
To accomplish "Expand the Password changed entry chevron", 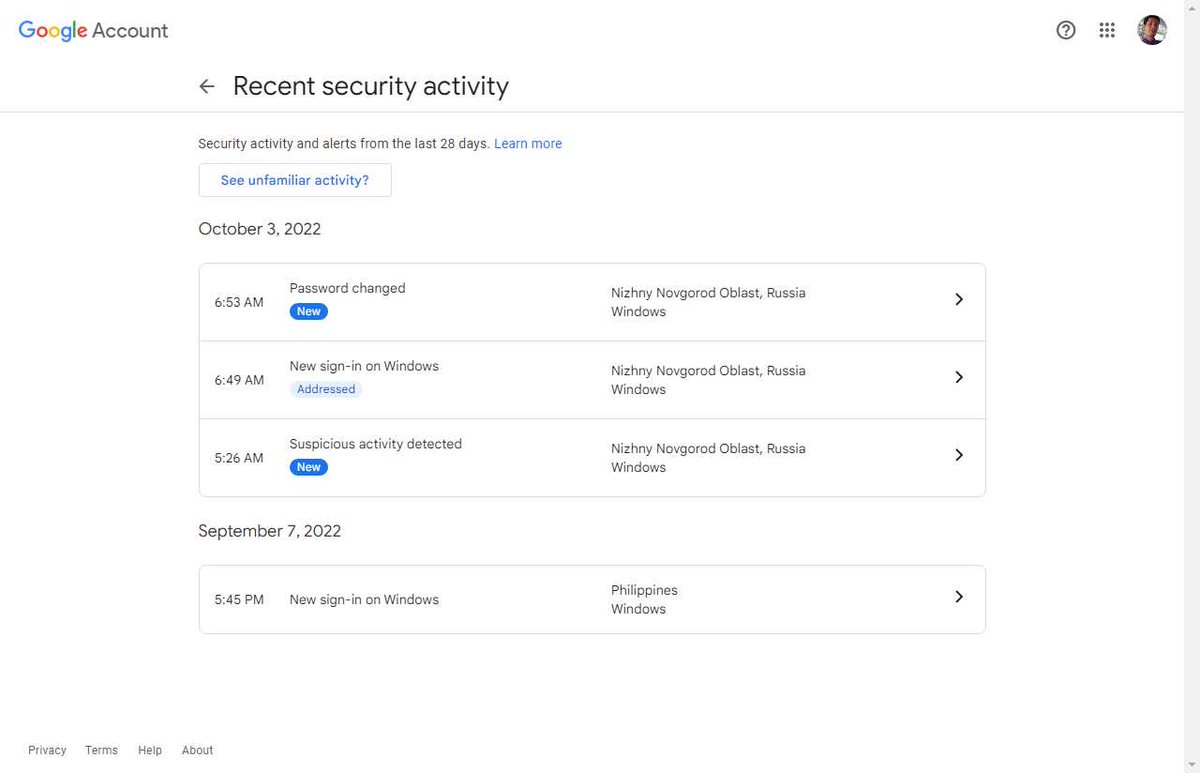I will point(959,299).
